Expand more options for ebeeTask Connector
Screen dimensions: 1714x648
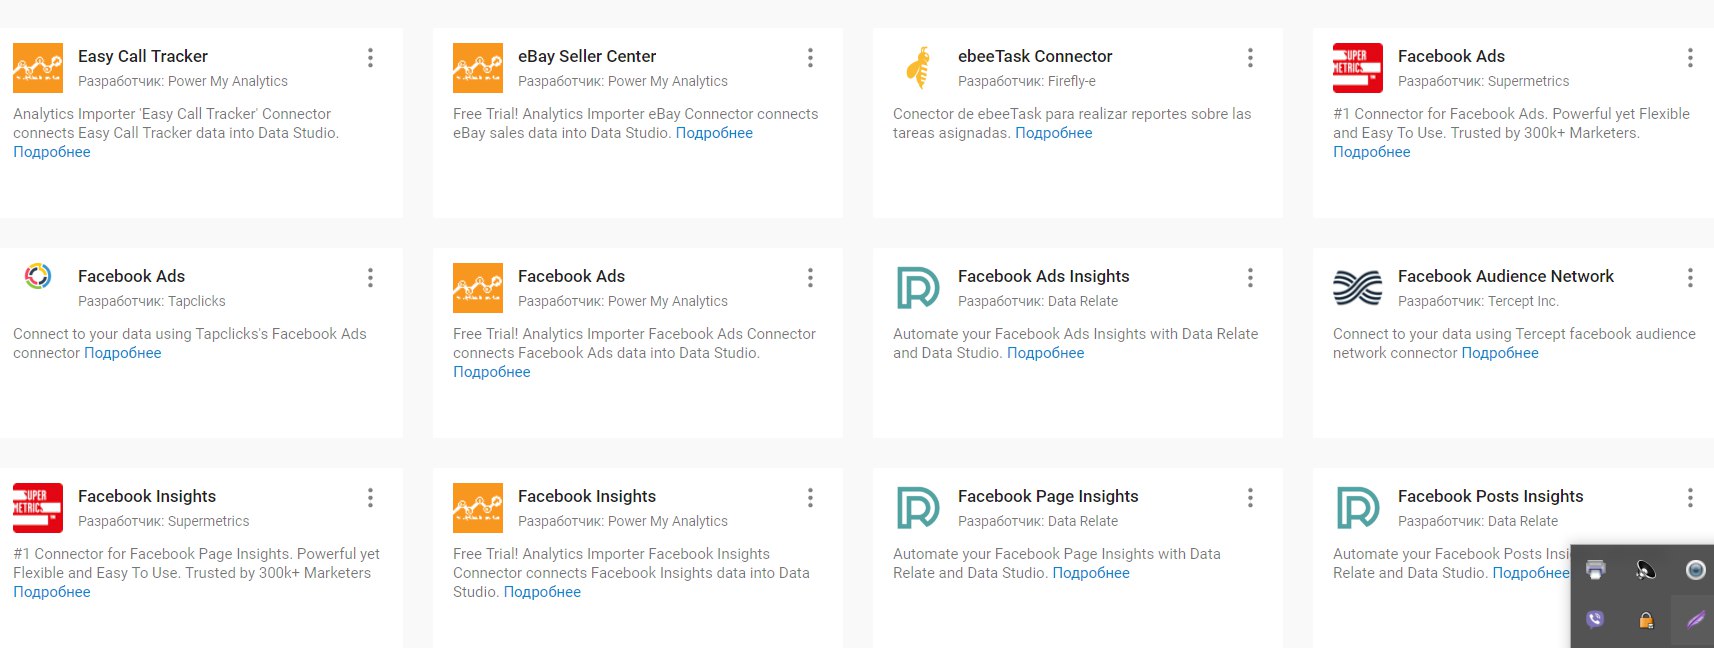pos(1250,58)
